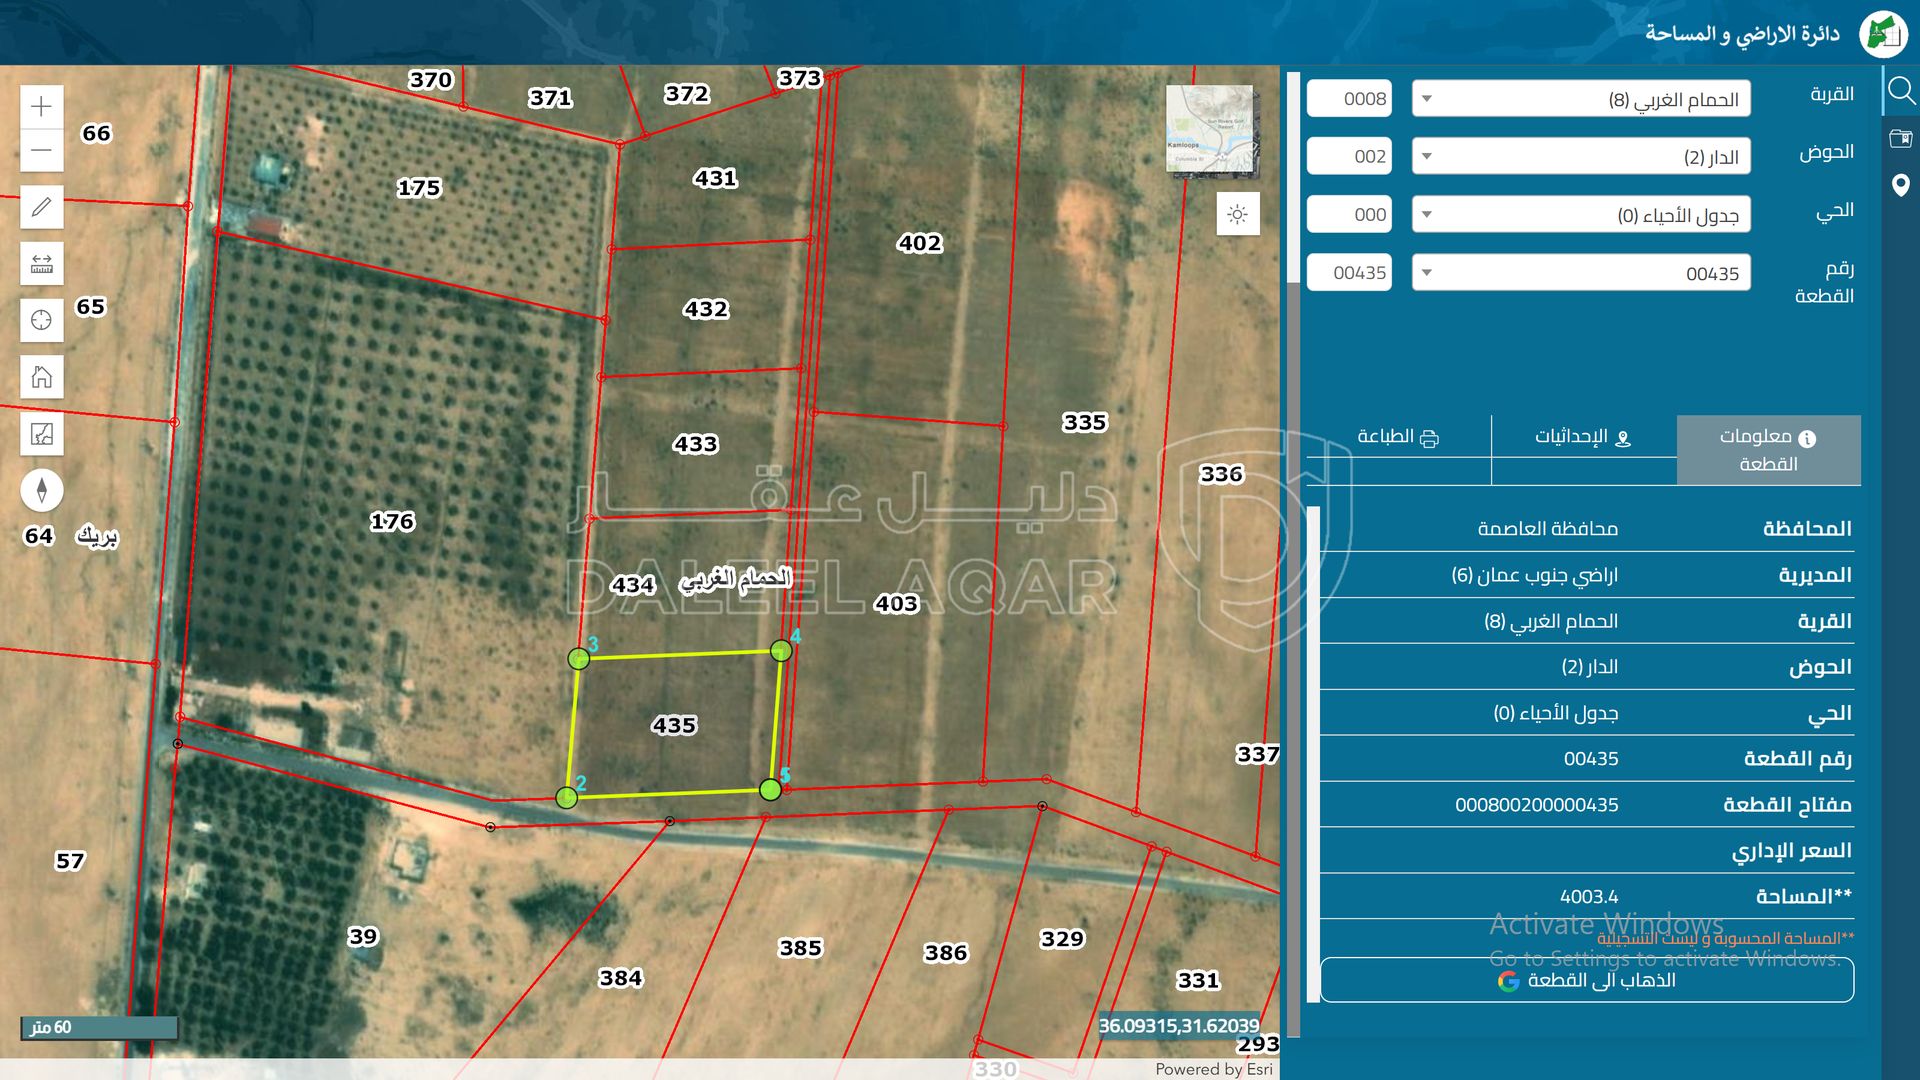Toggle the map brightness sun button
Viewport: 1920px width, 1080px height.
click(x=1237, y=215)
